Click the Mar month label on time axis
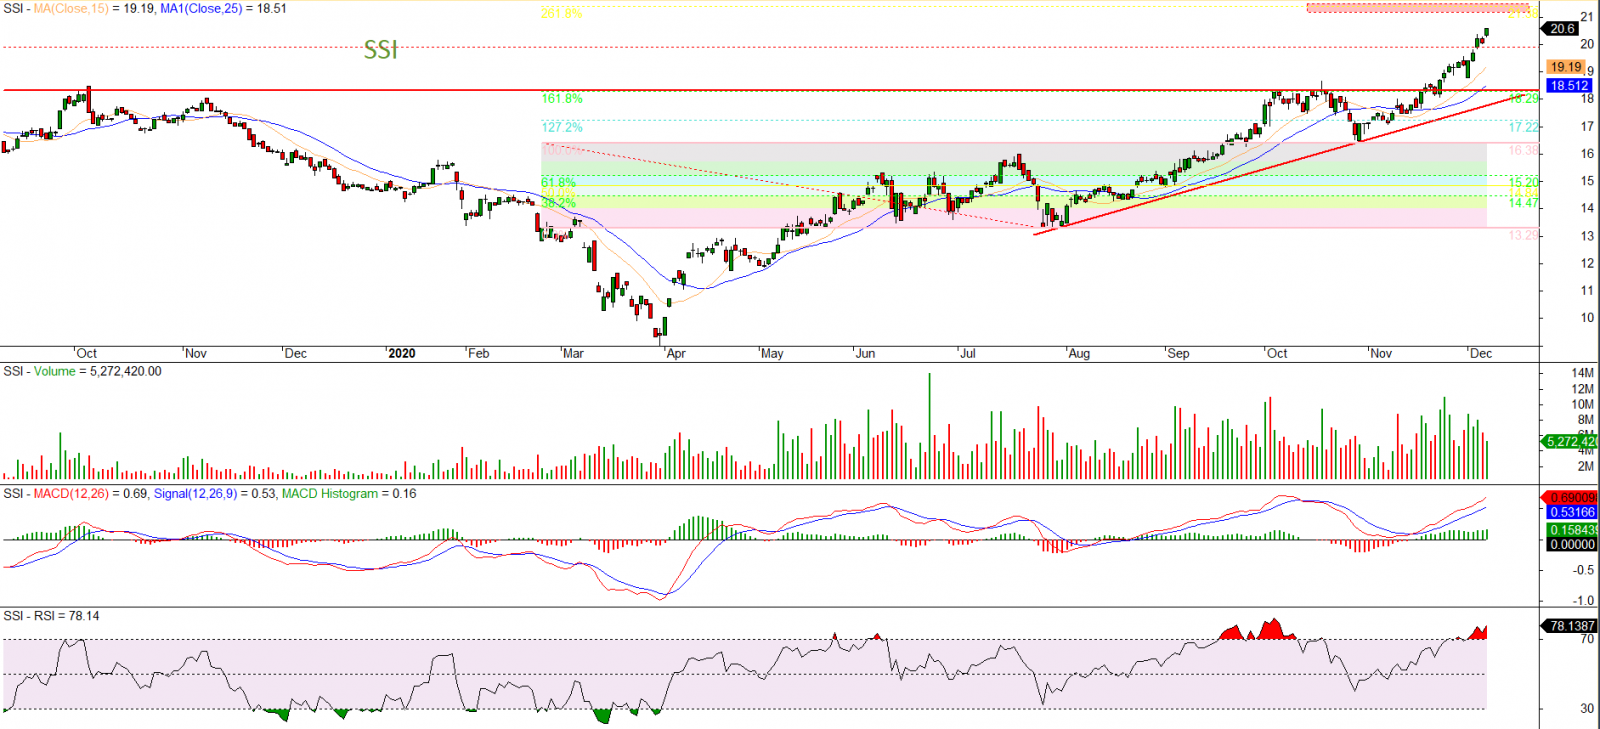This screenshot has height=729, width=1600. point(573,353)
